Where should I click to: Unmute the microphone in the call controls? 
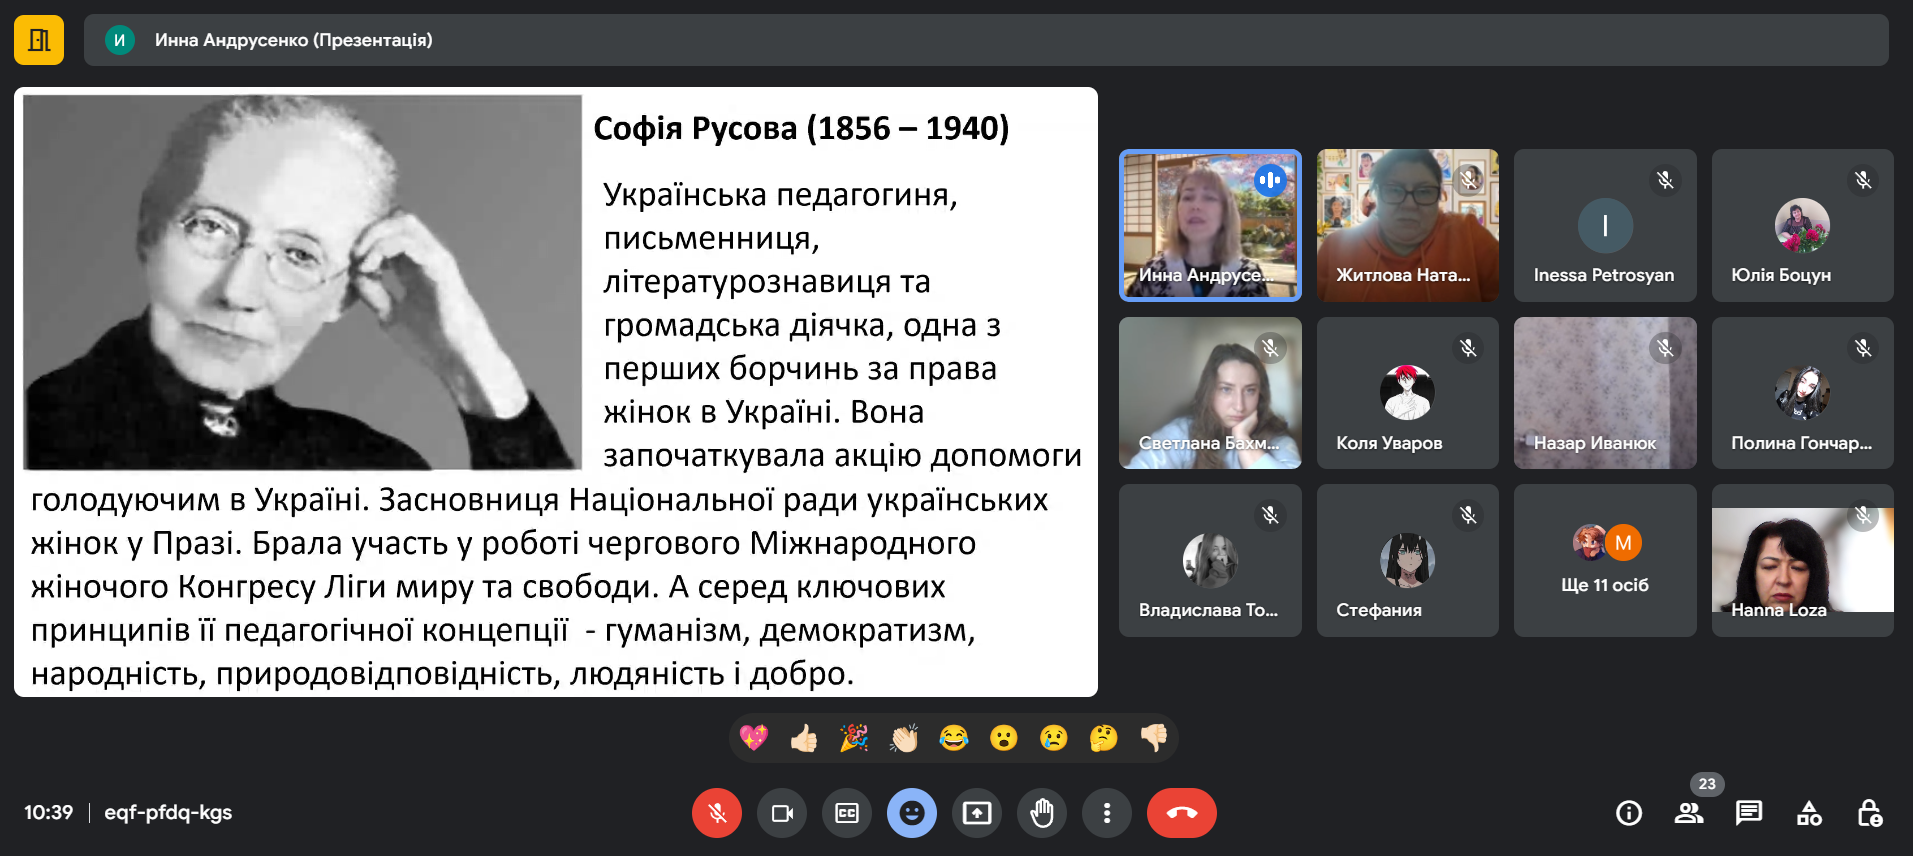click(x=716, y=813)
